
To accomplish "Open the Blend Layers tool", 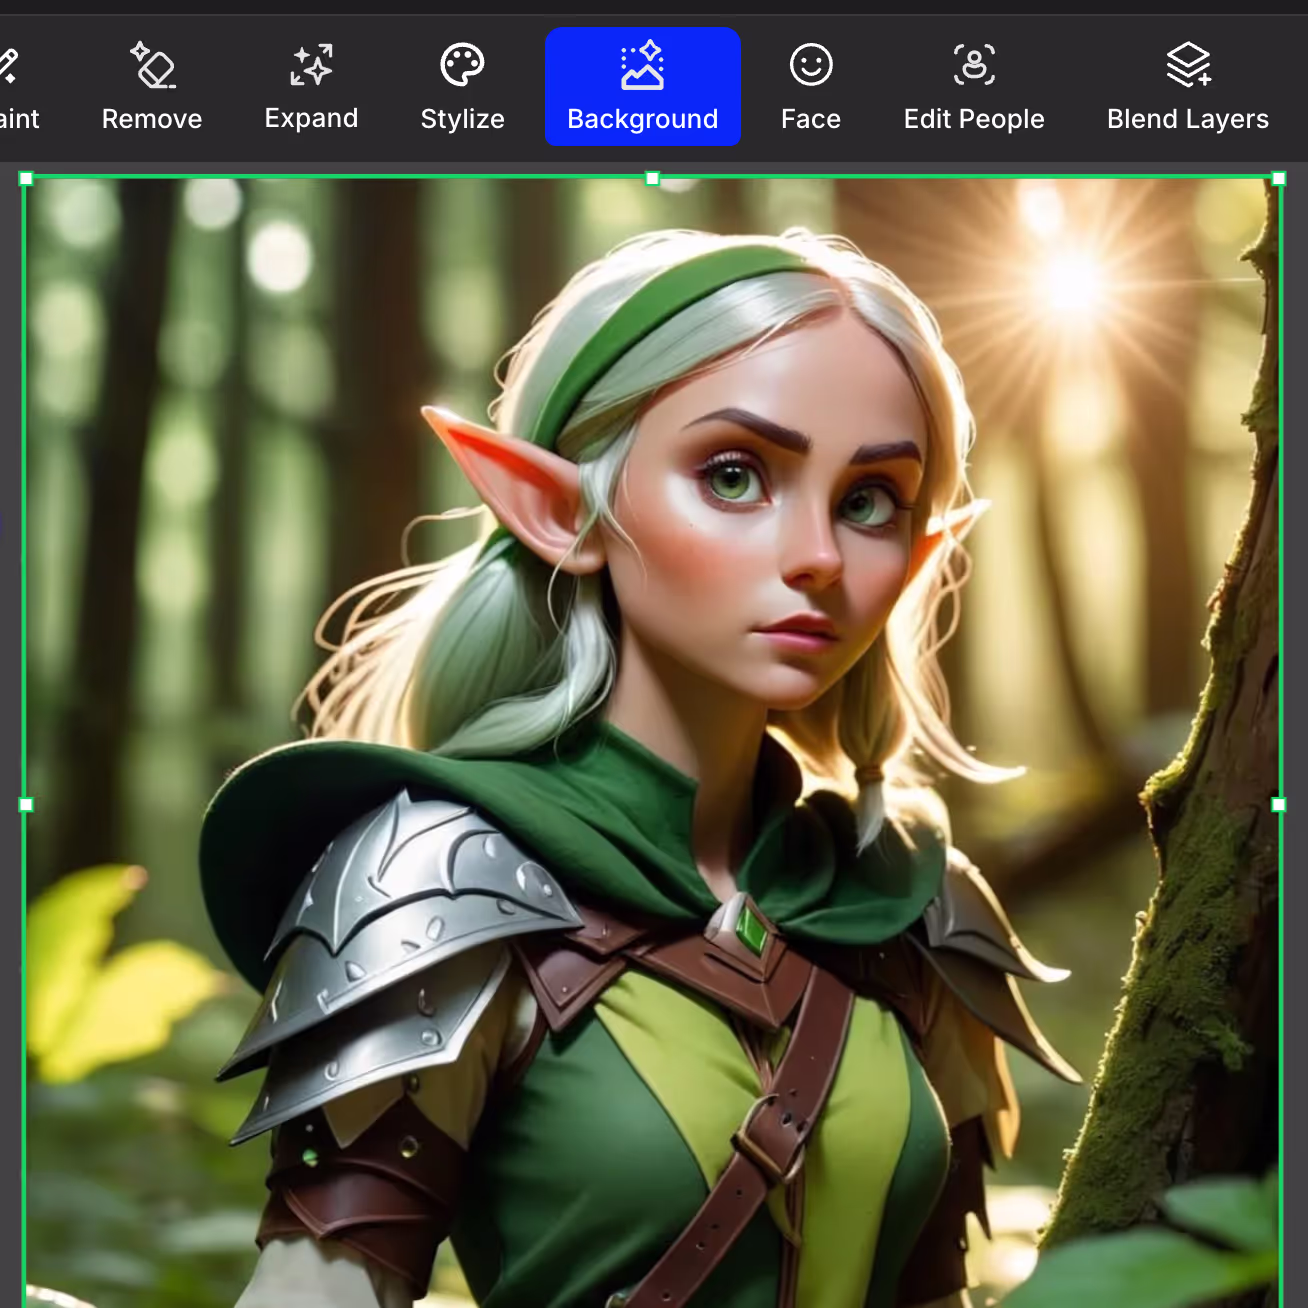I will [1188, 88].
